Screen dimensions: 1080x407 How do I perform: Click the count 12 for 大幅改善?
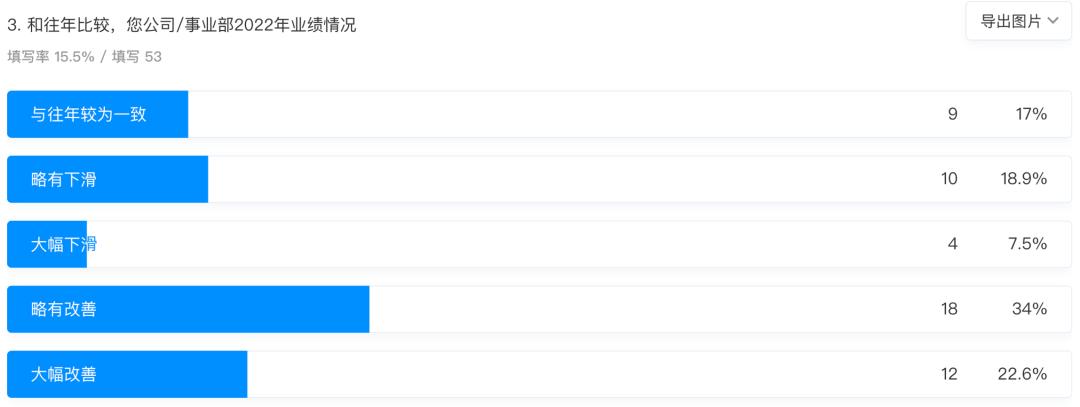click(x=948, y=374)
